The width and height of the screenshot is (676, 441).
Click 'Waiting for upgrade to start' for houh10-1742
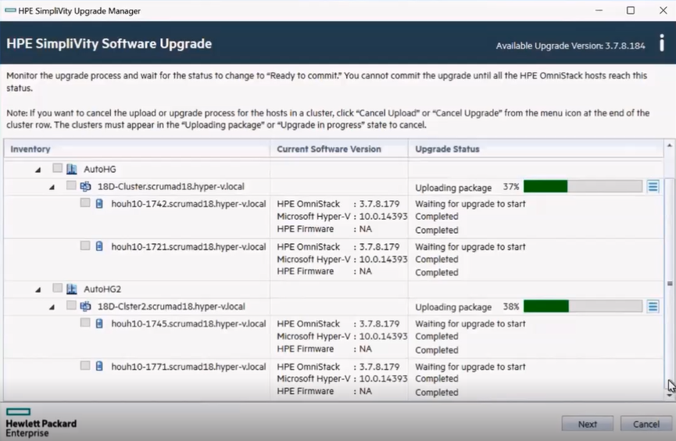pyautogui.click(x=470, y=203)
